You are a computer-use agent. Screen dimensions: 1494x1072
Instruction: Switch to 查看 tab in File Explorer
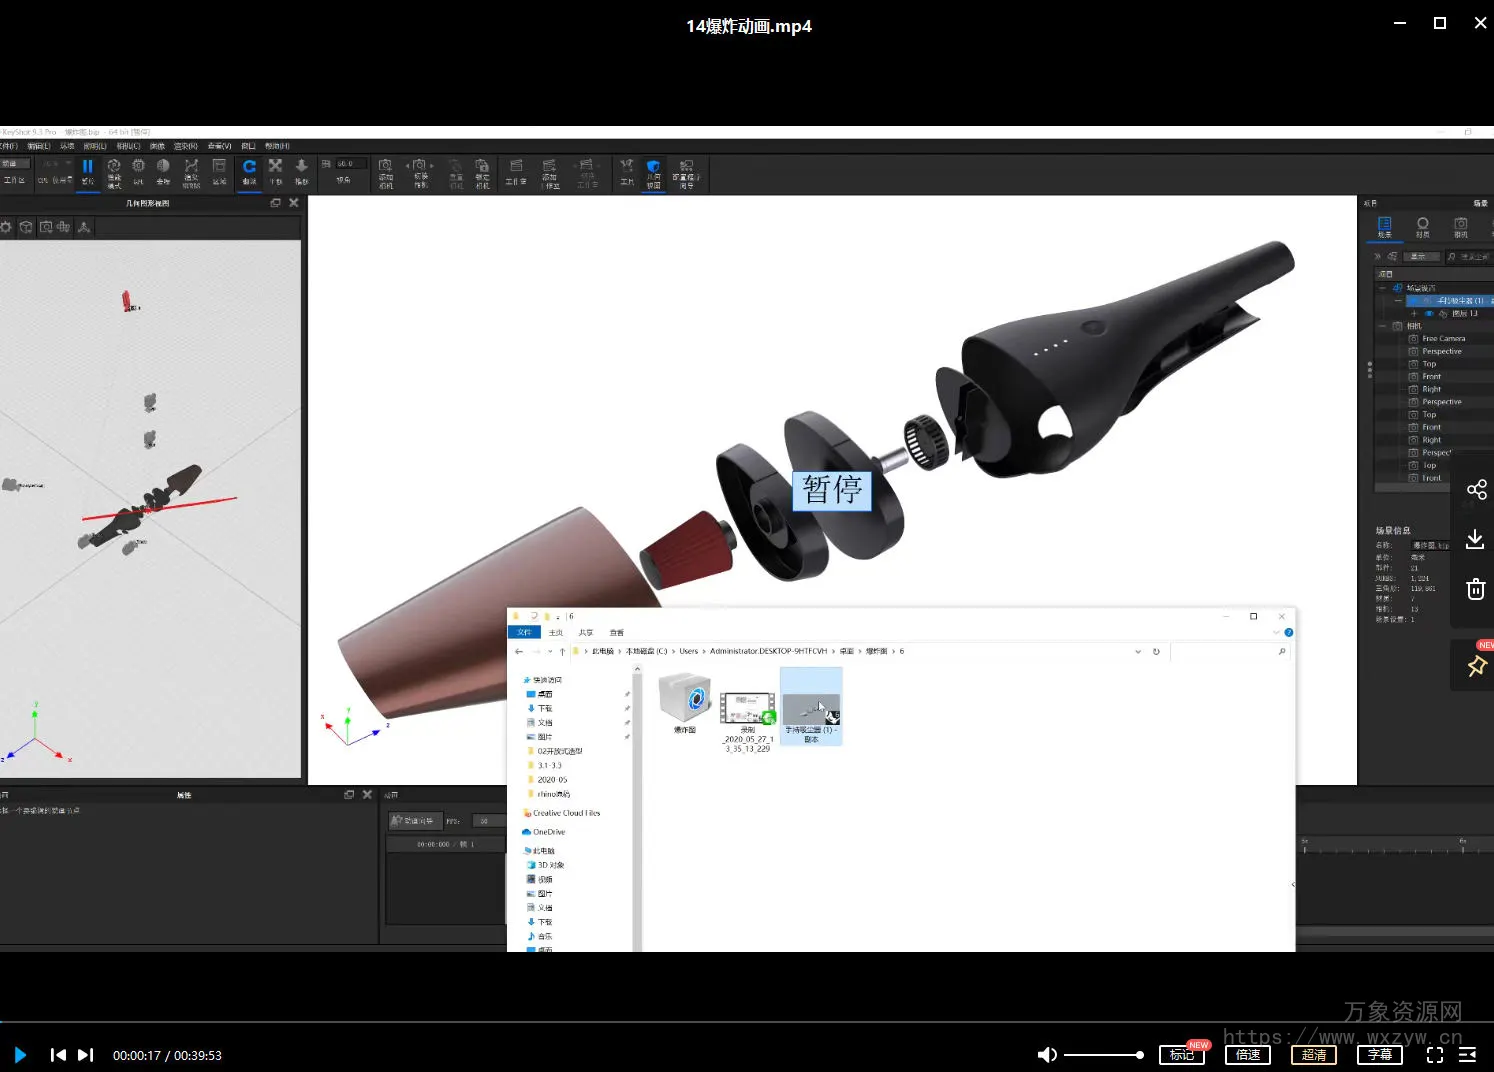pyautogui.click(x=616, y=632)
